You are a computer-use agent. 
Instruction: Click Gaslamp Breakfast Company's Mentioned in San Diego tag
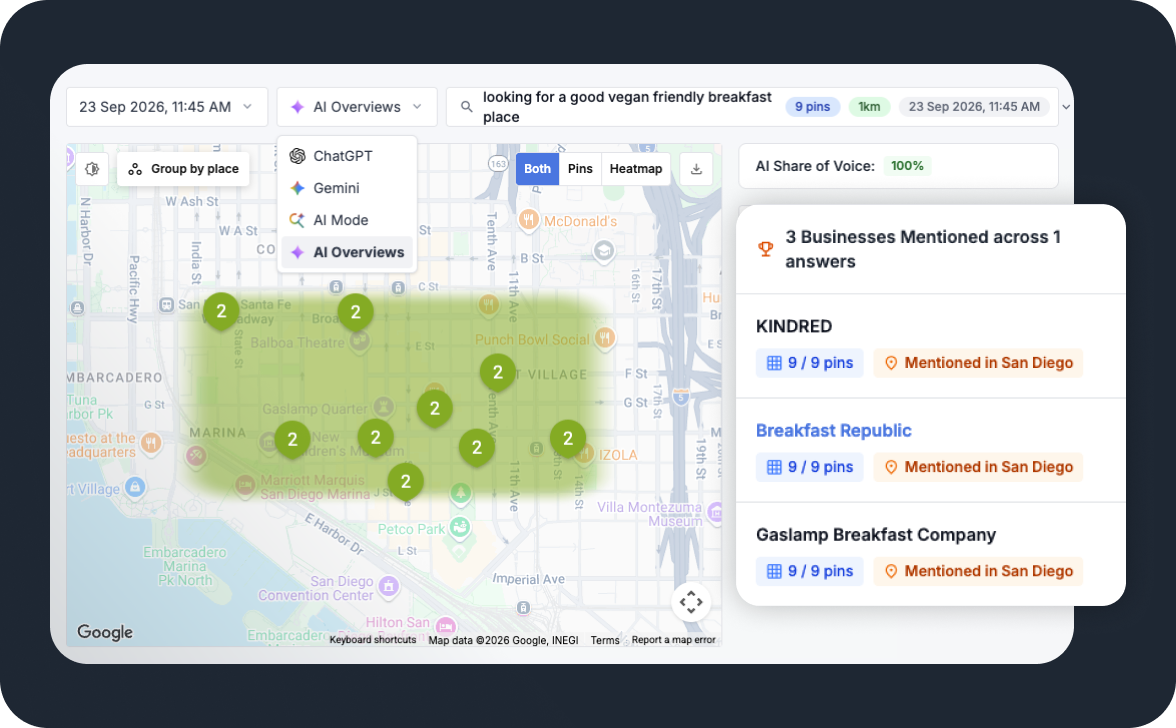pos(978,571)
